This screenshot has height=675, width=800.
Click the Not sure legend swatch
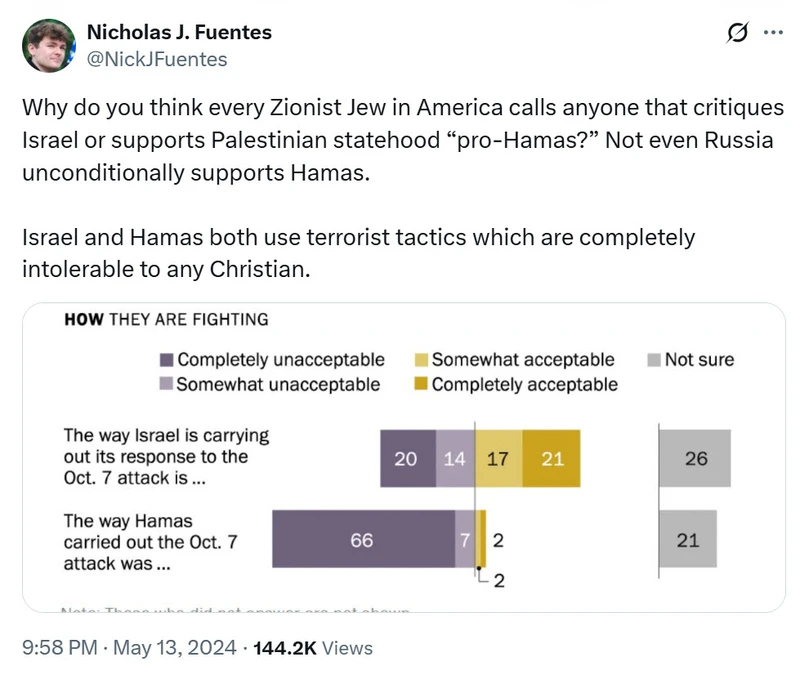click(654, 360)
